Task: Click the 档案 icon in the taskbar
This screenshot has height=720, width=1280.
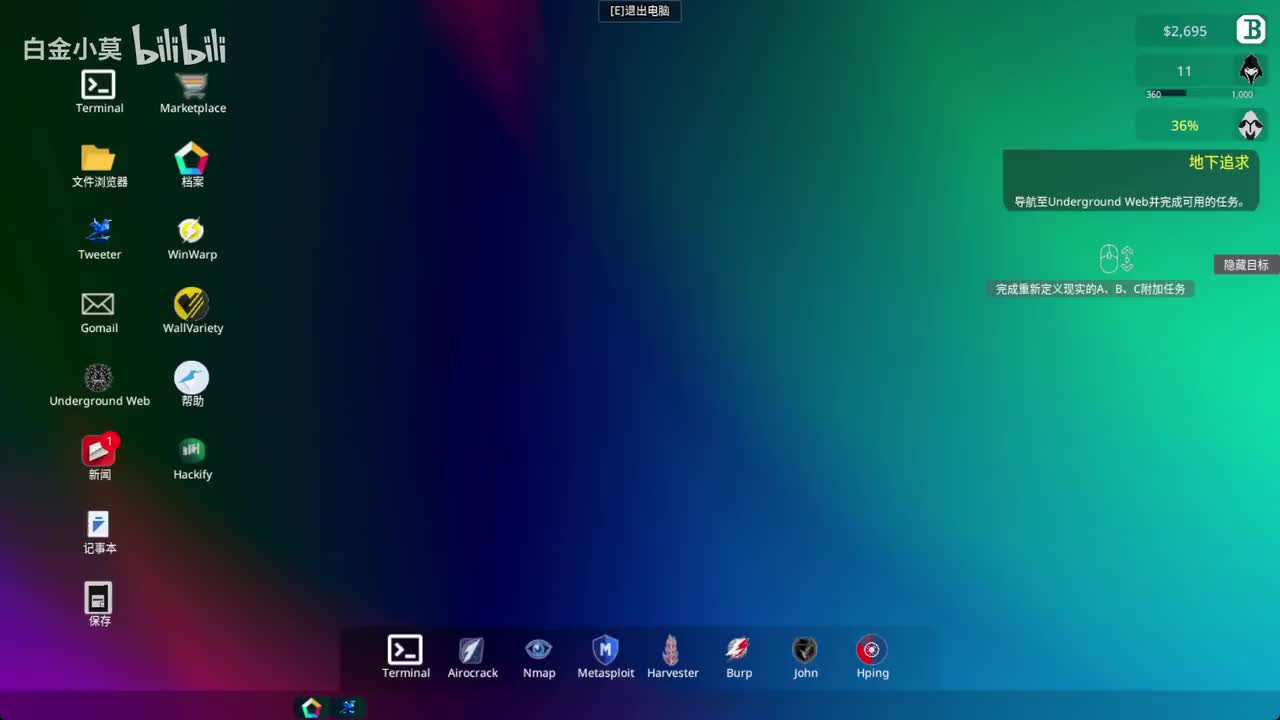Action: pyautogui.click(x=312, y=708)
